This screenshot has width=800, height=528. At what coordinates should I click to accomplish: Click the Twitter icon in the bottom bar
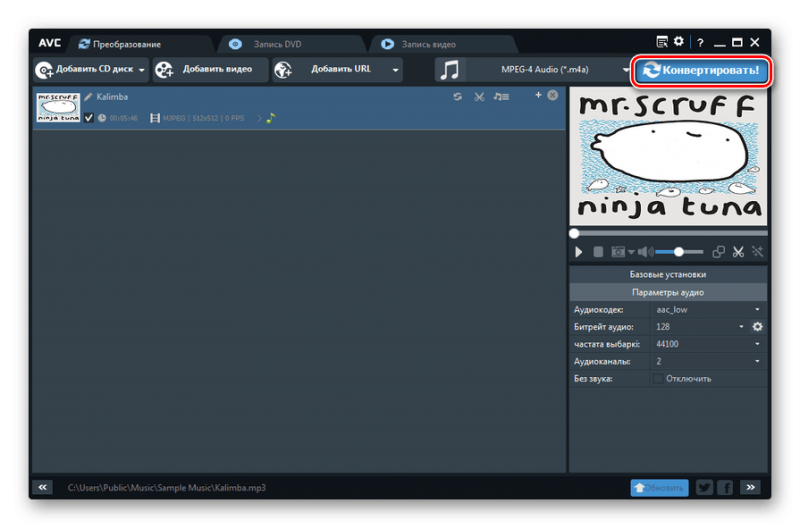click(704, 487)
